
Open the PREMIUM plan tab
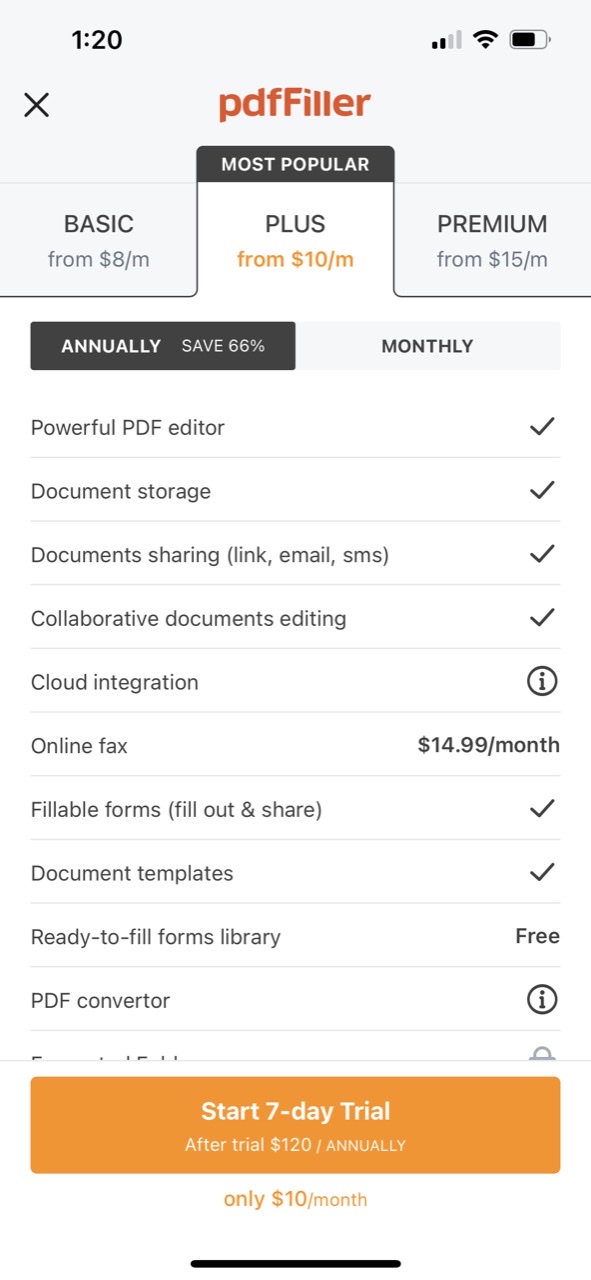click(x=492, y=240)
